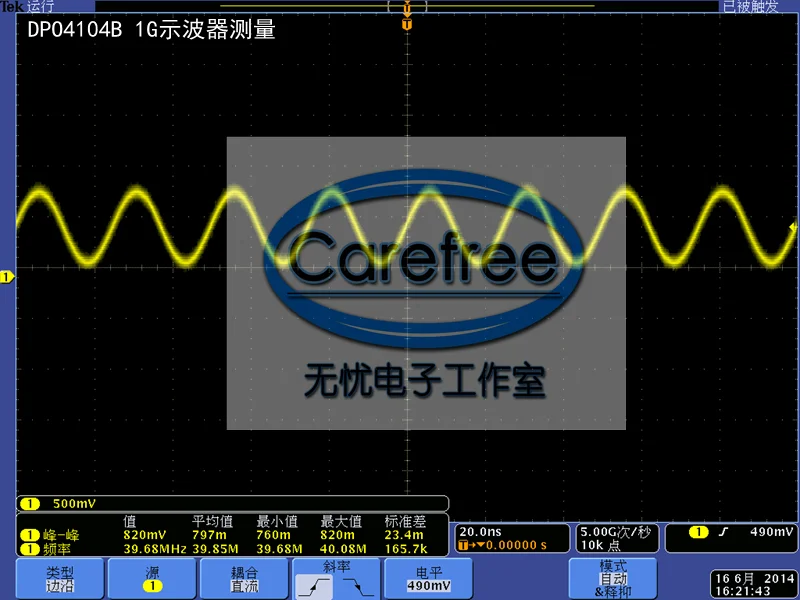Click the 平均值 column header
Screen dimensions: 800x600
click(212, 521)
